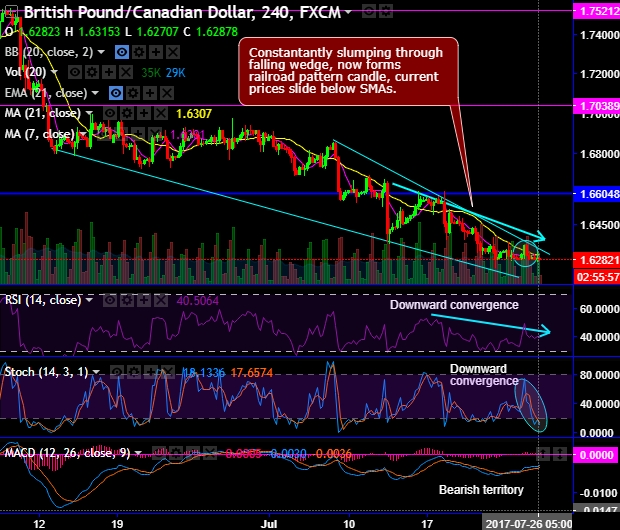The image size is (620, 530).
Task: Open the dropdown arrow next to MA (21, close)
Action: [89, 114]
